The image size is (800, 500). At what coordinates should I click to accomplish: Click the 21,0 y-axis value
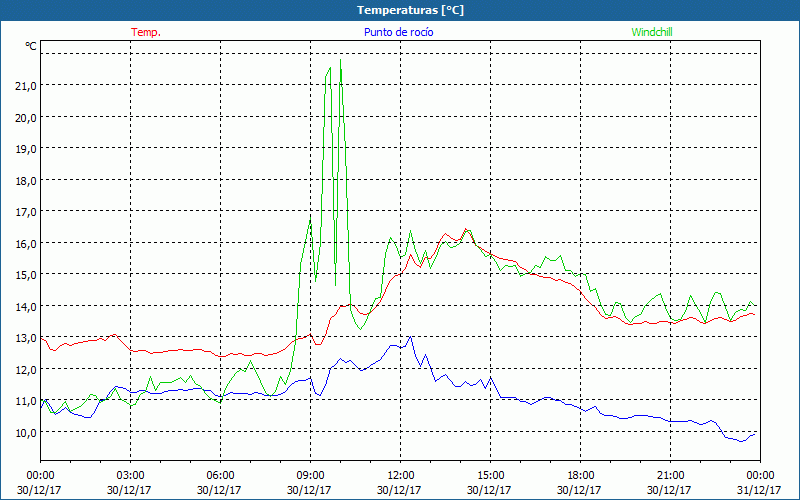coord(26,86)
